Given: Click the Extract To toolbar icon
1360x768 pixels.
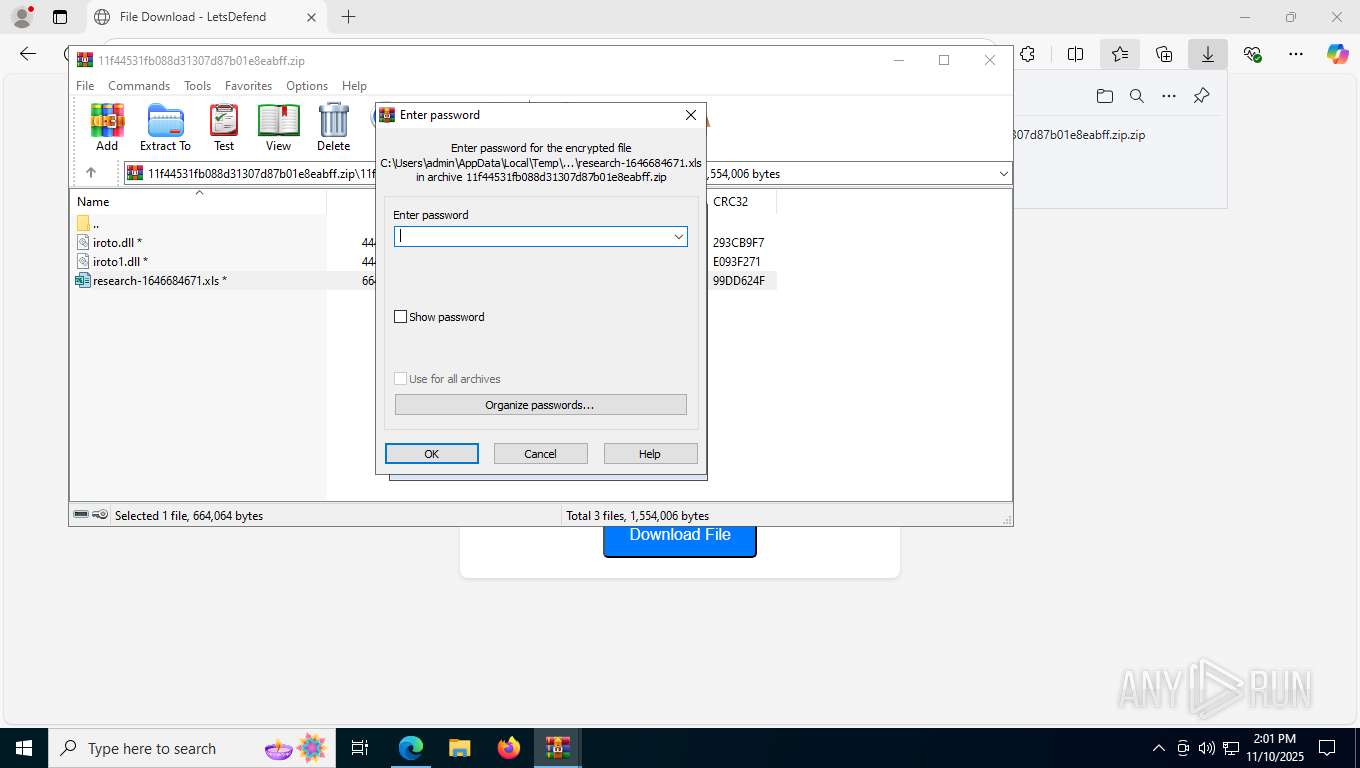Looking at the screenshot, I should (165, 127).
